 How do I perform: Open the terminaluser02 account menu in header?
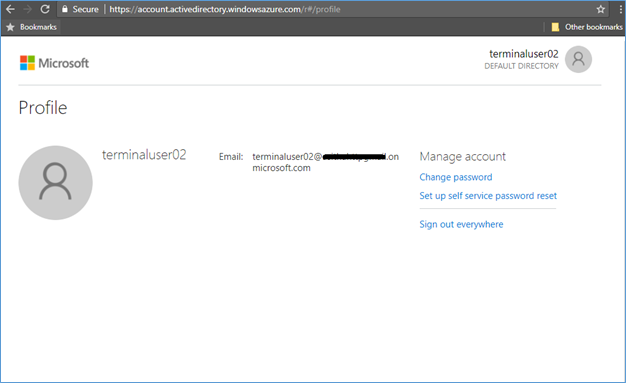[524, 54]
